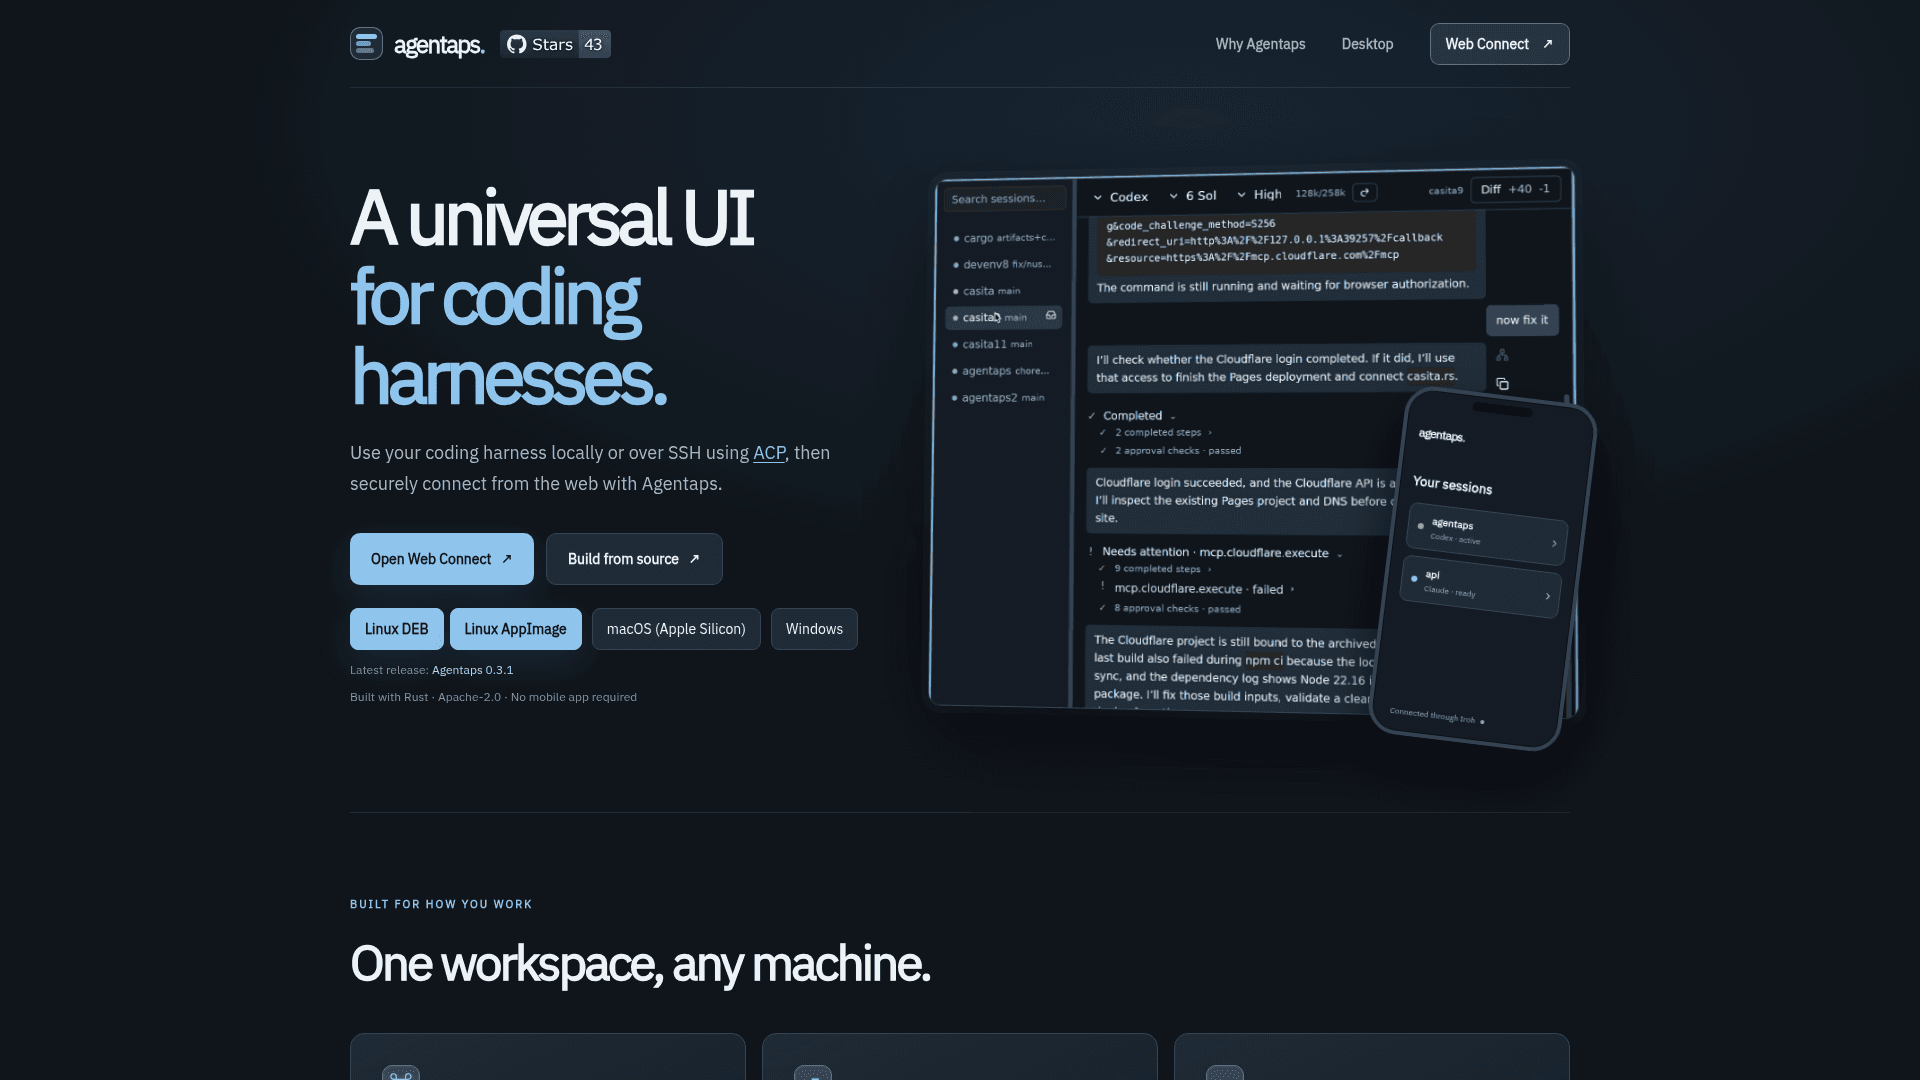
Task: Click the 2 approval checks passed row
Action: click(x=1170, y=451)
